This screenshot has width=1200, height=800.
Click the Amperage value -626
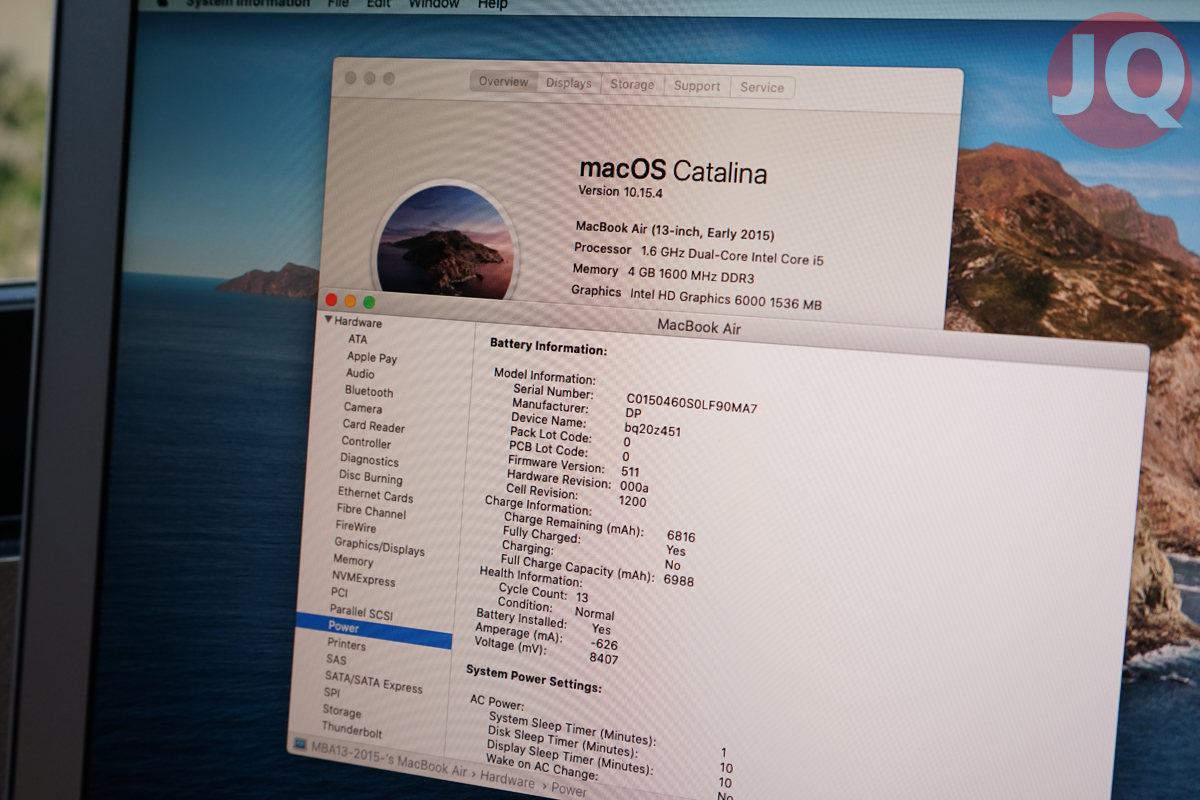coord(604,644)
